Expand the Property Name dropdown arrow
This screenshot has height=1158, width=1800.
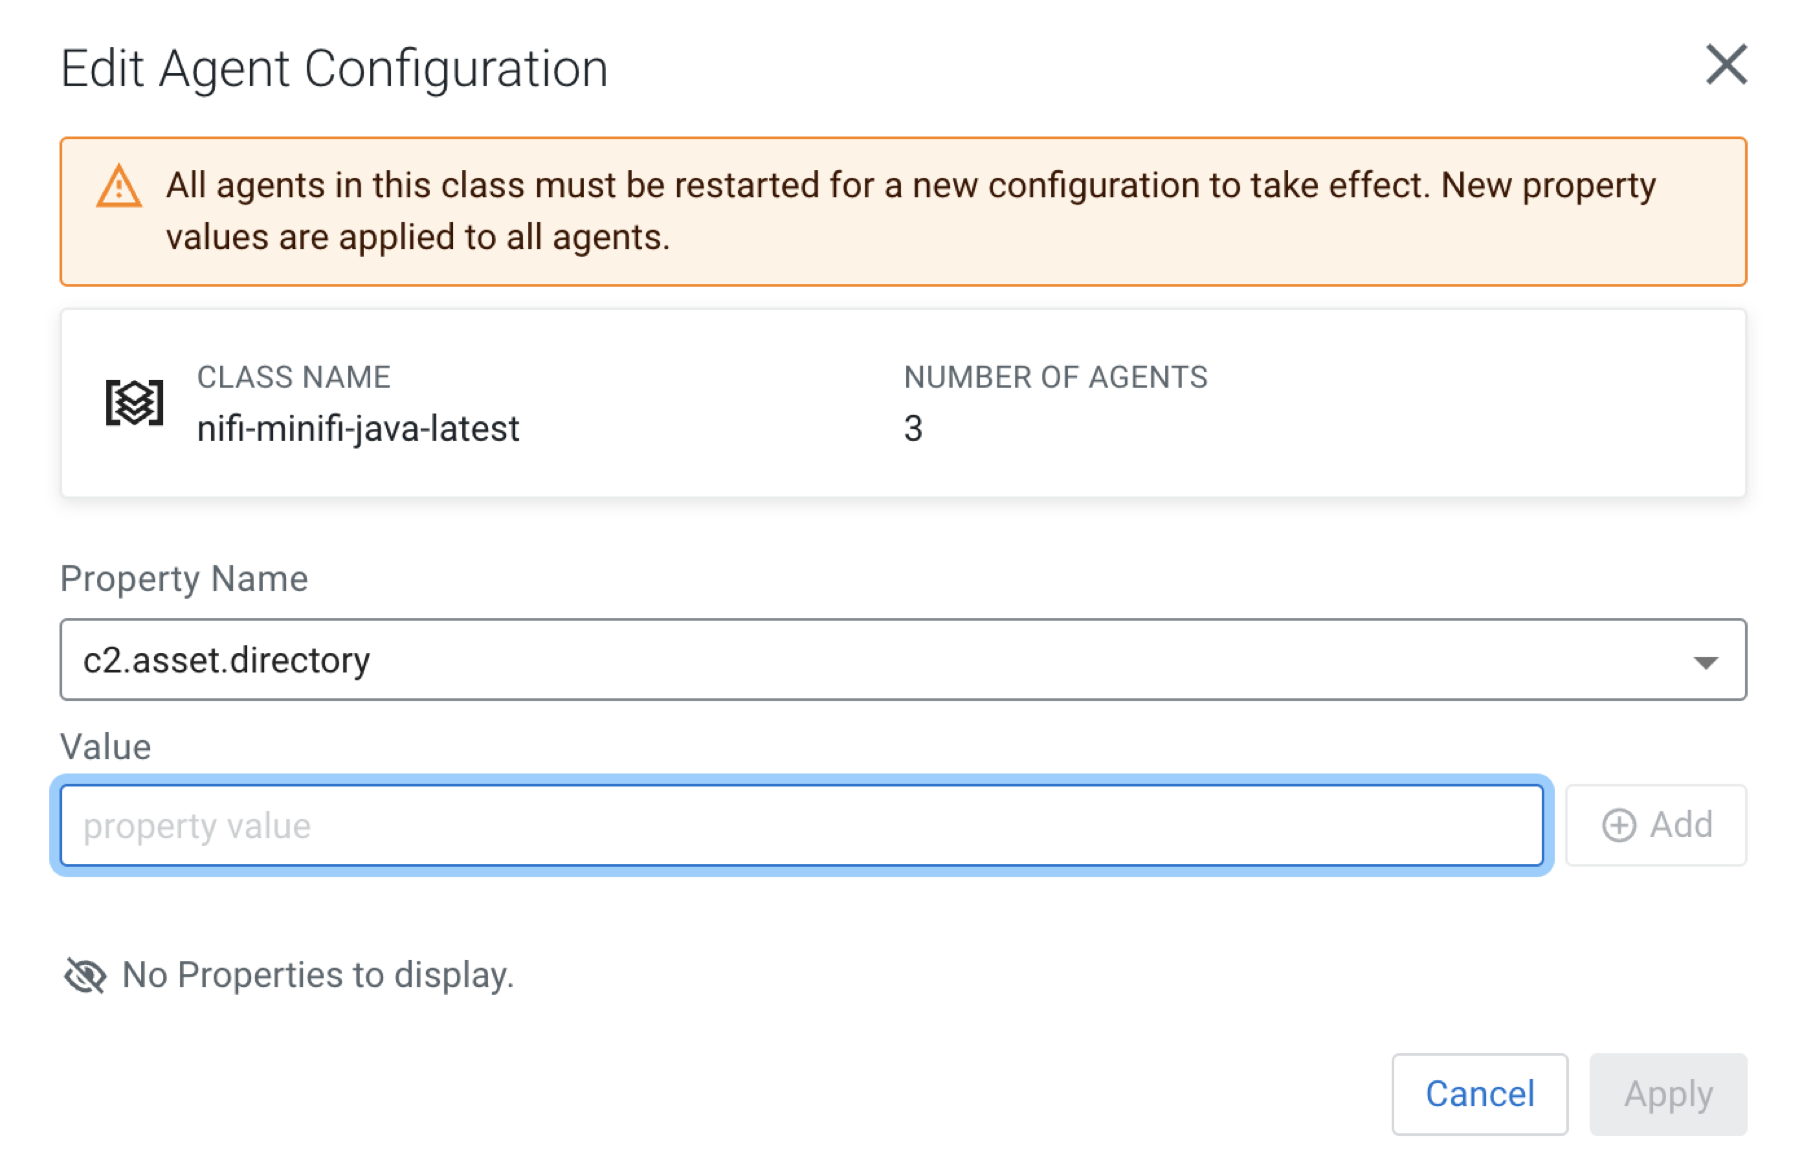point(1705,661)
